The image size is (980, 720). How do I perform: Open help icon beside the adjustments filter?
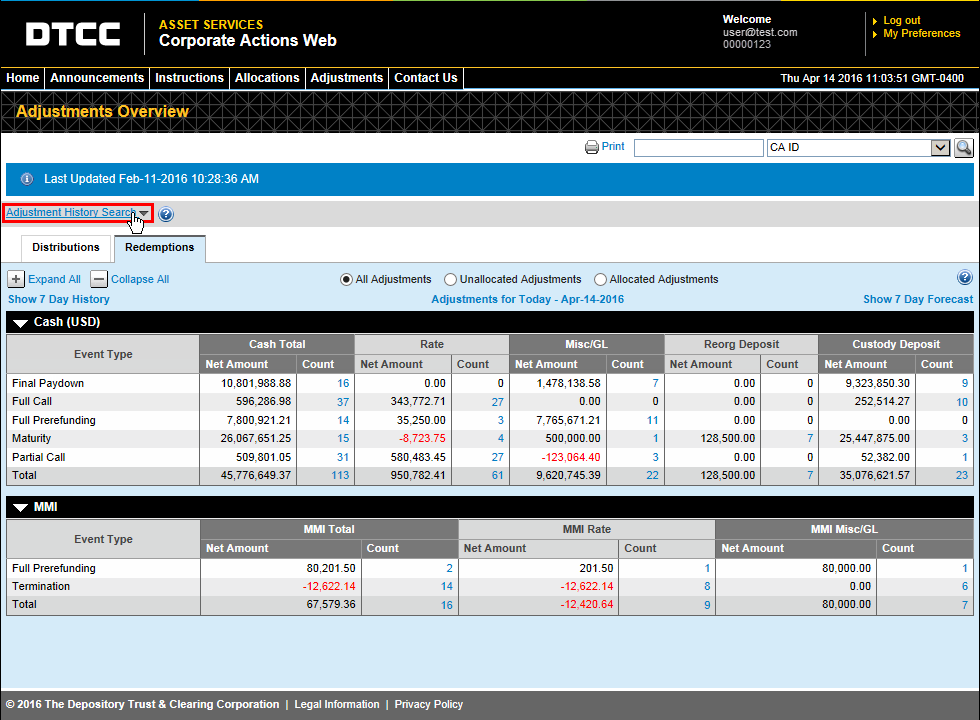[x=964, y=278]
